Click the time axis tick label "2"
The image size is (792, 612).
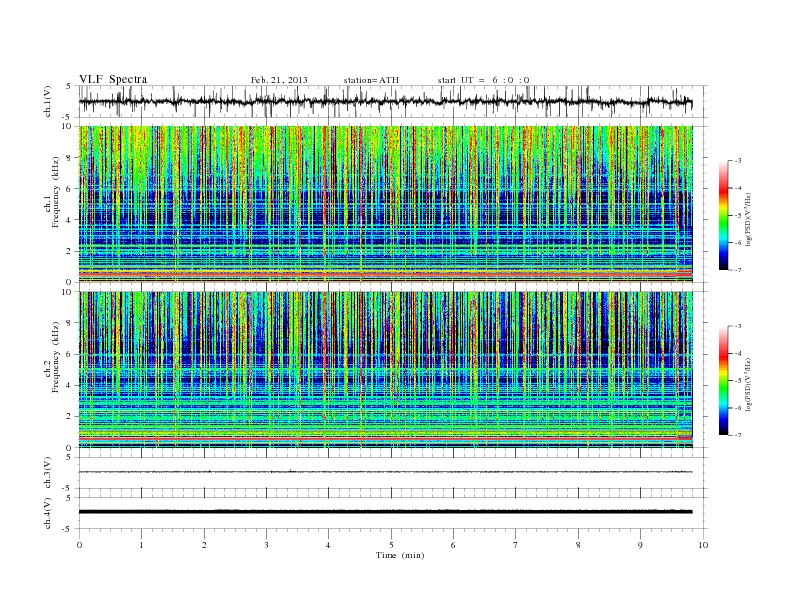coord(204,545)
